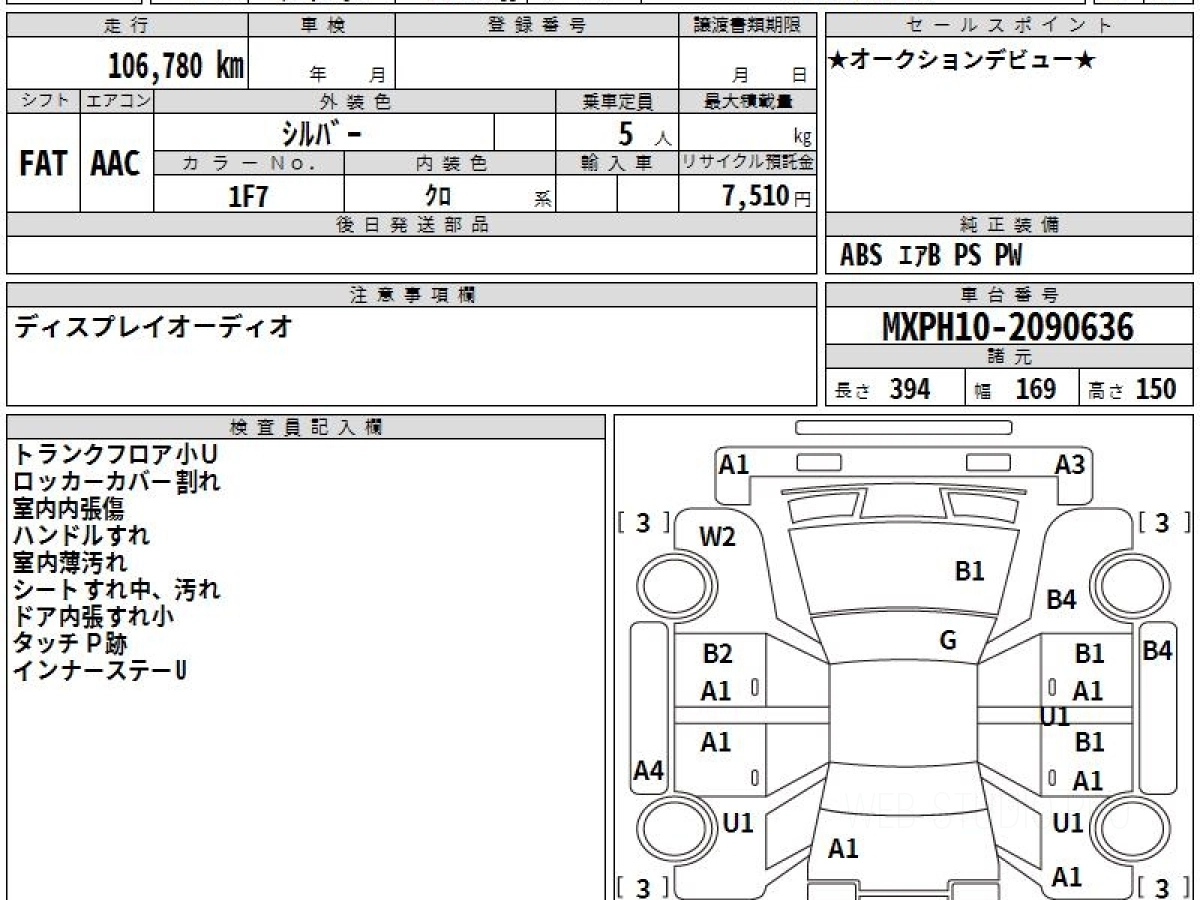Select the ドア内張すれ小 note

click(x=93, y=617)
